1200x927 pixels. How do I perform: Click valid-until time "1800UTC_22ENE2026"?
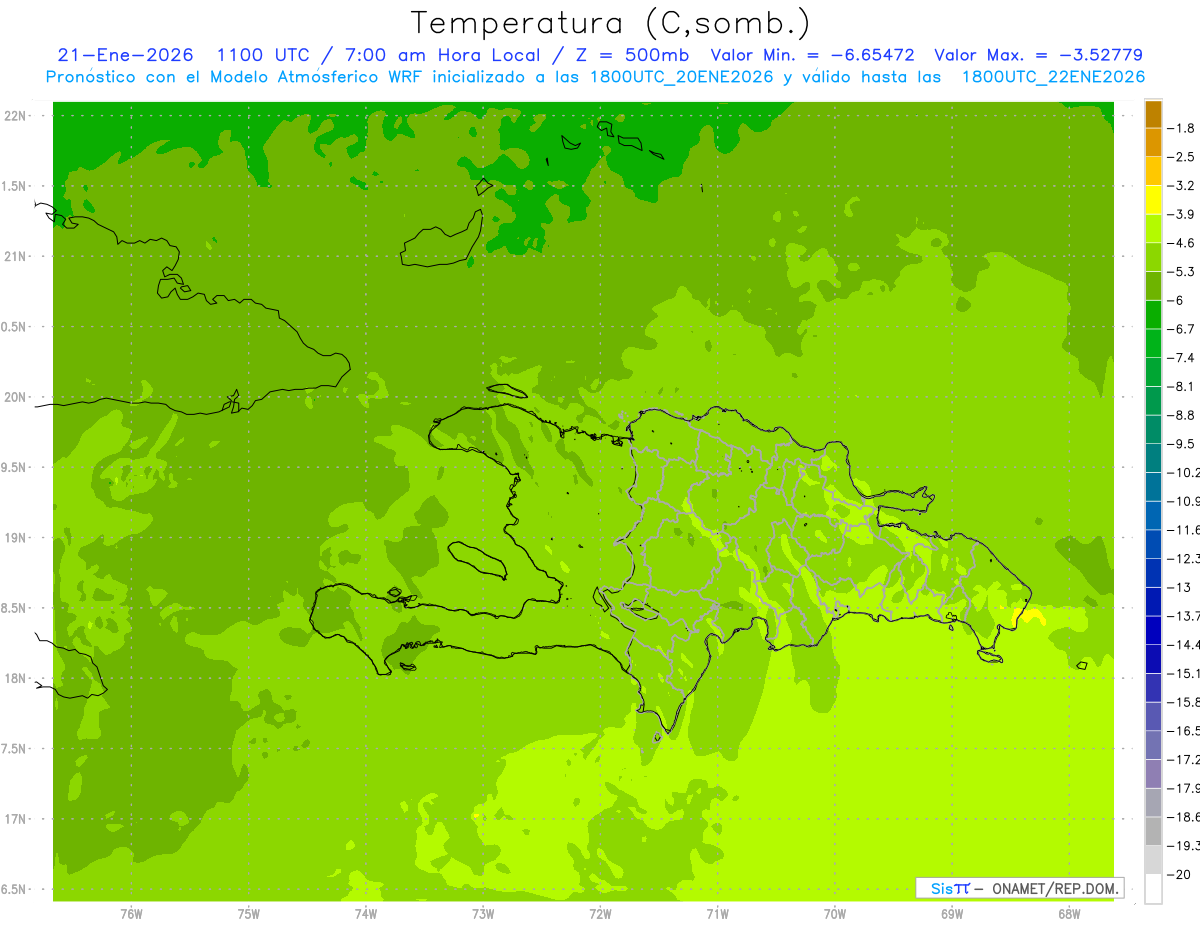(x=1053, y=77)
